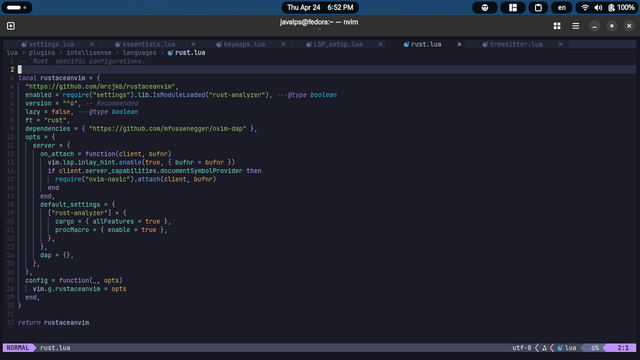The height and width of the screenshot is (360, 640).
Task: Click the lua filetype indicator in statusline
Action: pyautogui.click(x=567, y=348)
